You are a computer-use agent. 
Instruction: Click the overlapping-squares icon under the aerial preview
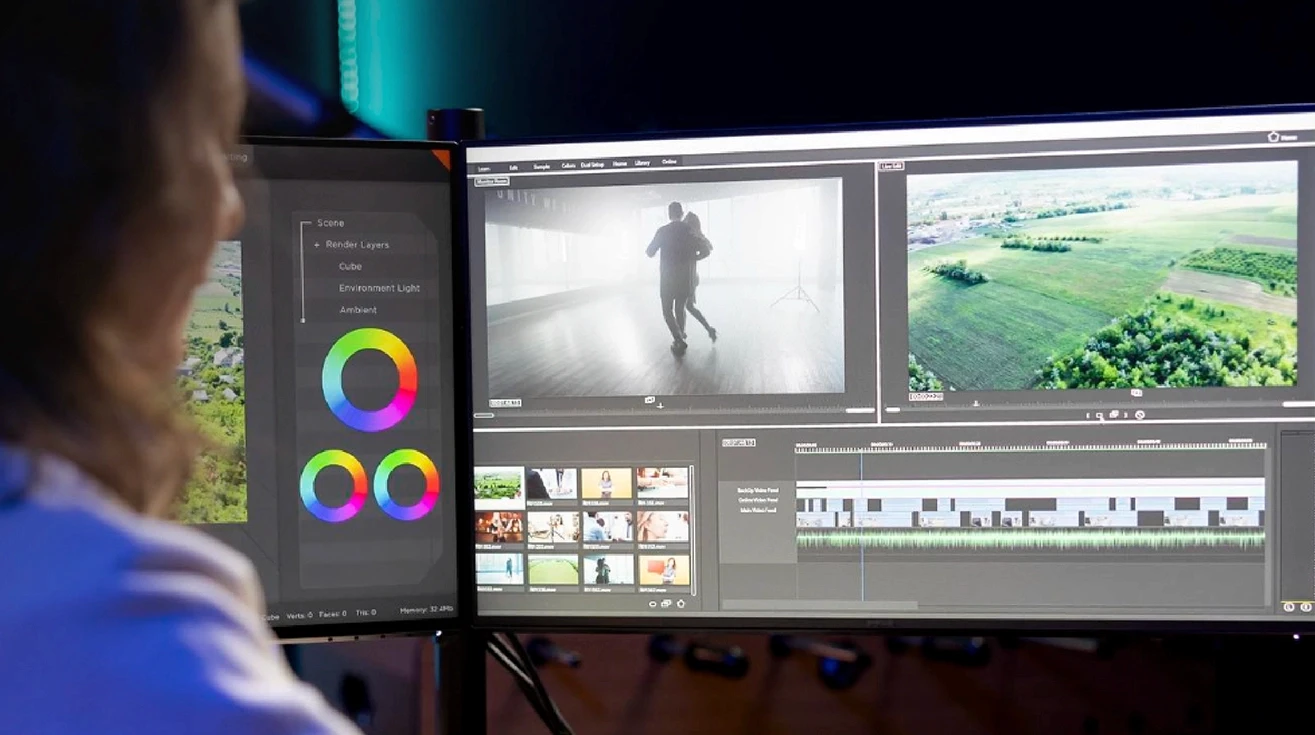(x=1114, y=415)
